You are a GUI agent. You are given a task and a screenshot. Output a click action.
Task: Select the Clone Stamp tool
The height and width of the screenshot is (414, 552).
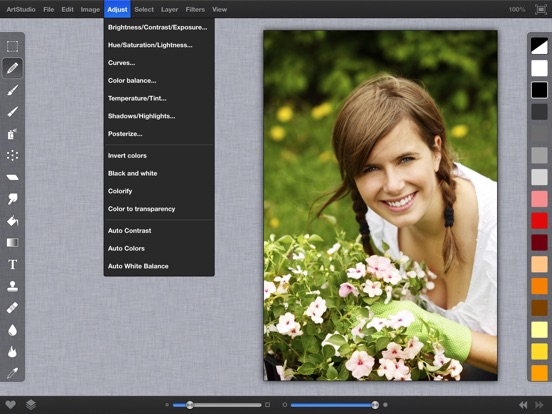coord(12,286)
